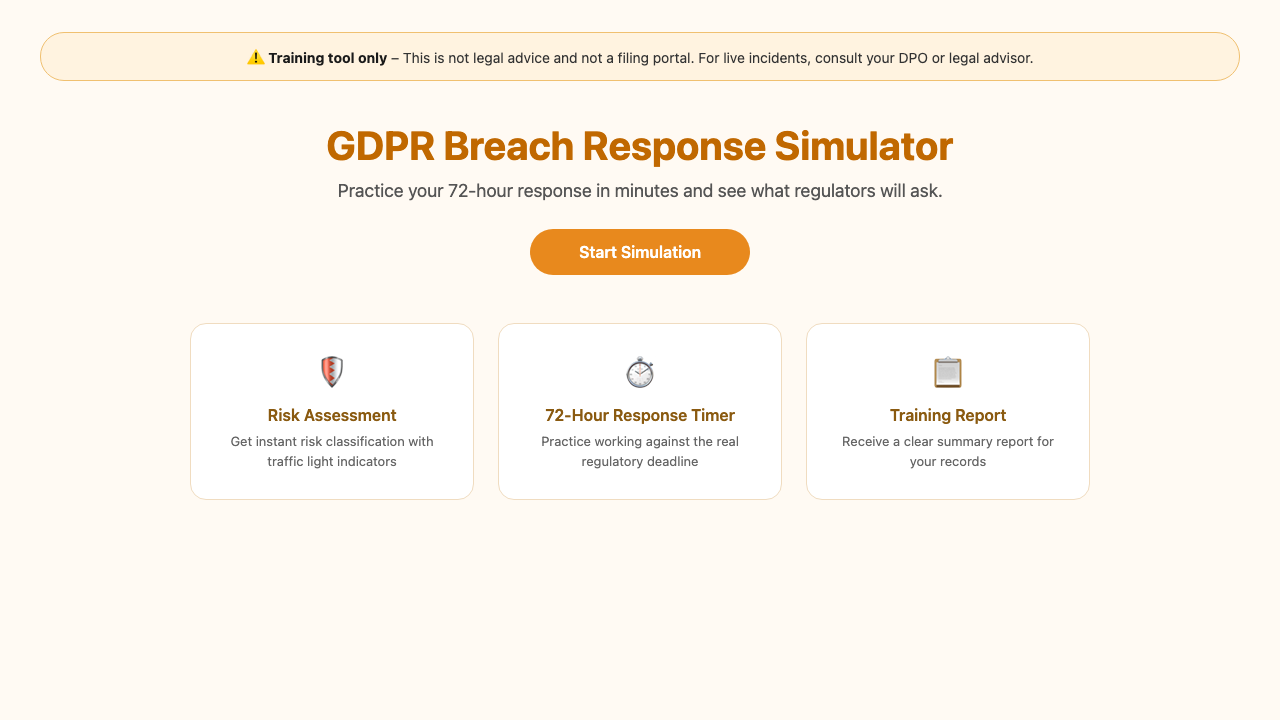Click the regulatory deadline description on middle card
The image size is (1280, 720).
point(639,451)
